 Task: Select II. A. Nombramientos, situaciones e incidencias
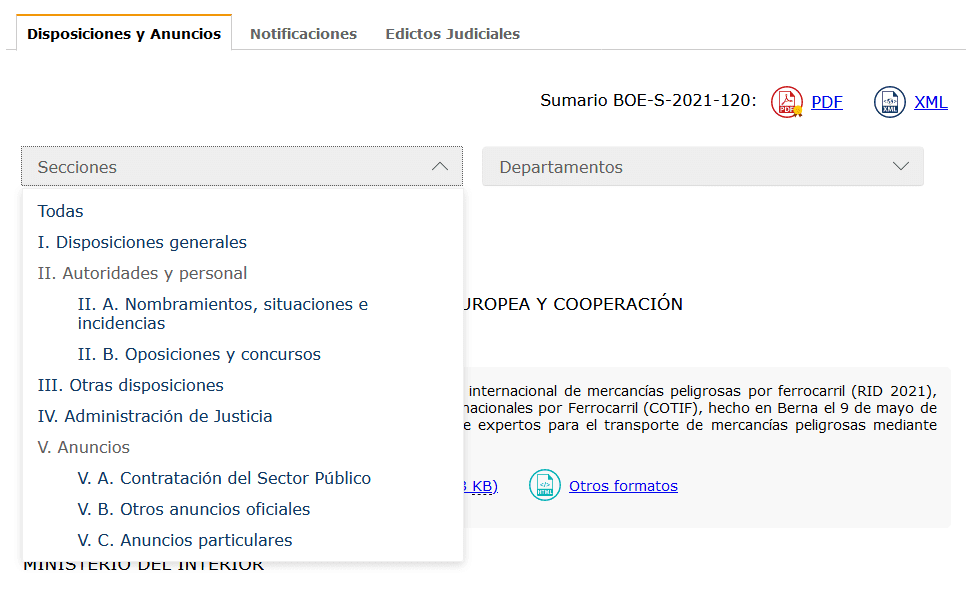(222, 313)
